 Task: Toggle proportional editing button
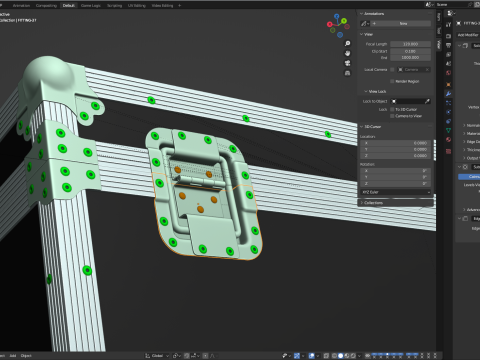tap(206, 356)
